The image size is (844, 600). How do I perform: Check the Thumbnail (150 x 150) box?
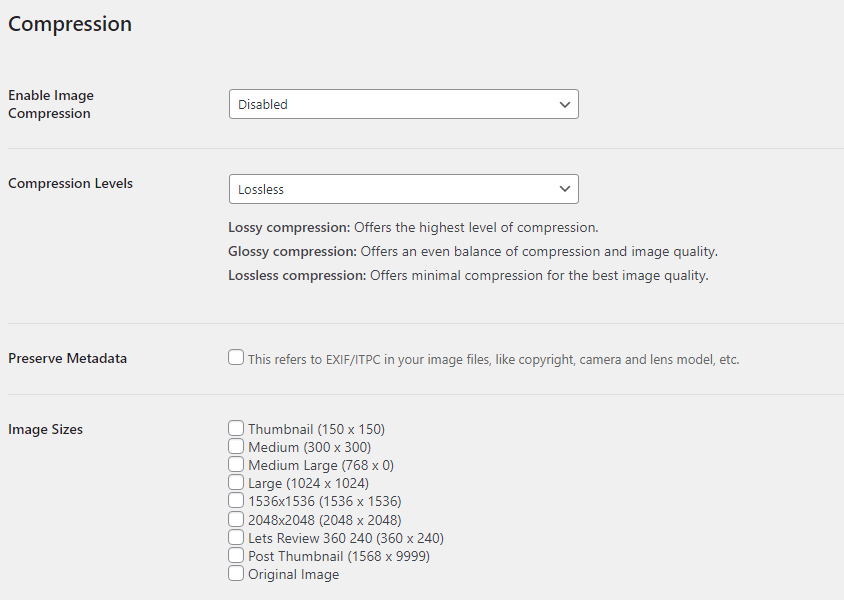pos(236,429)
